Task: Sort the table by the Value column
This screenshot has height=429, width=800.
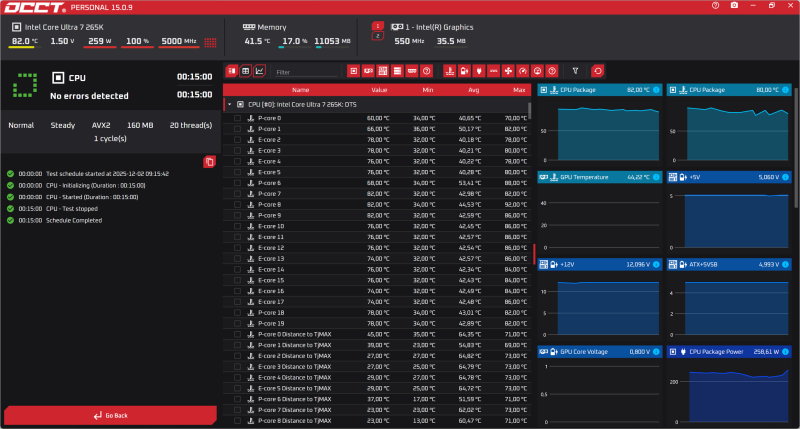Action: 379,90
